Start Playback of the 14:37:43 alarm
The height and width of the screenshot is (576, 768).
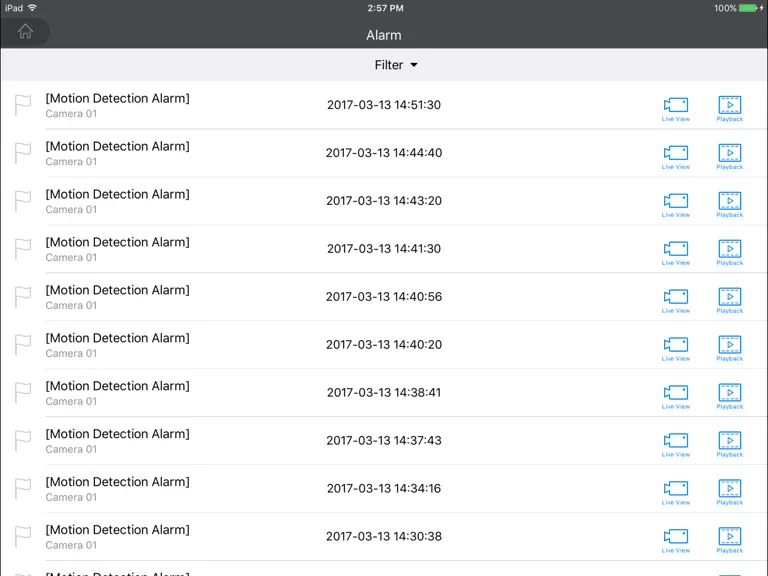729,445
